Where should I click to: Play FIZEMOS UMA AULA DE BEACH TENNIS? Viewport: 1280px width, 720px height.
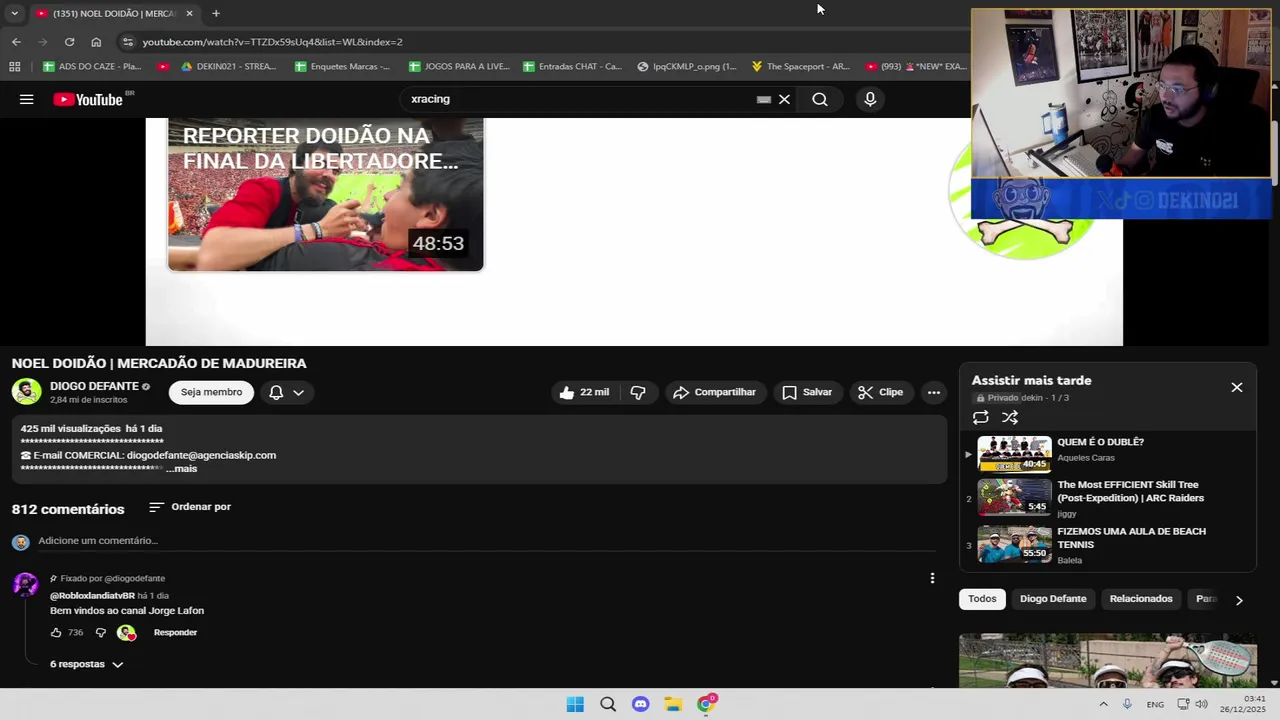1108,545
